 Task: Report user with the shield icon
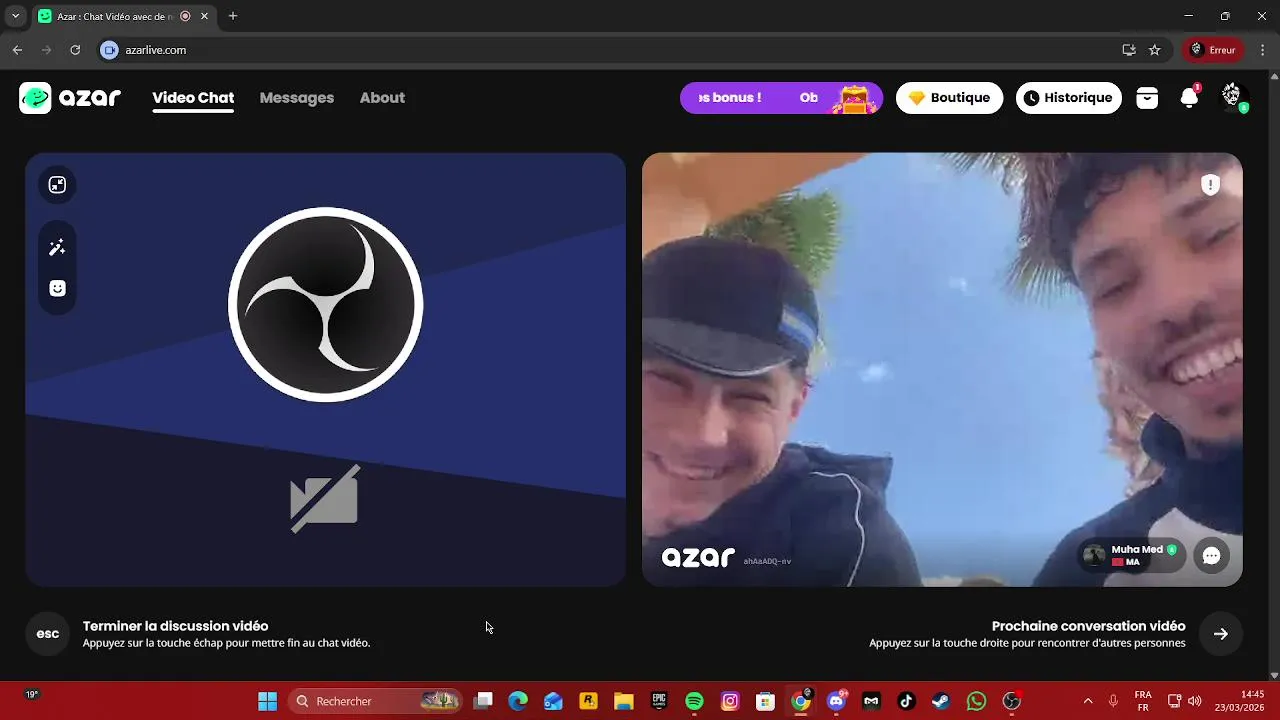(x=1210, y=185)
